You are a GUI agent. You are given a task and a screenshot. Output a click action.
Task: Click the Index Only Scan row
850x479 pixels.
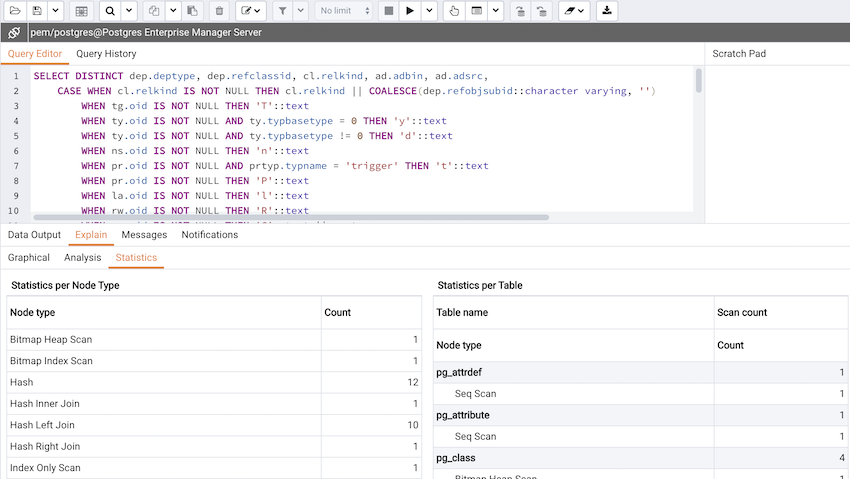click(x=214, y=468)
